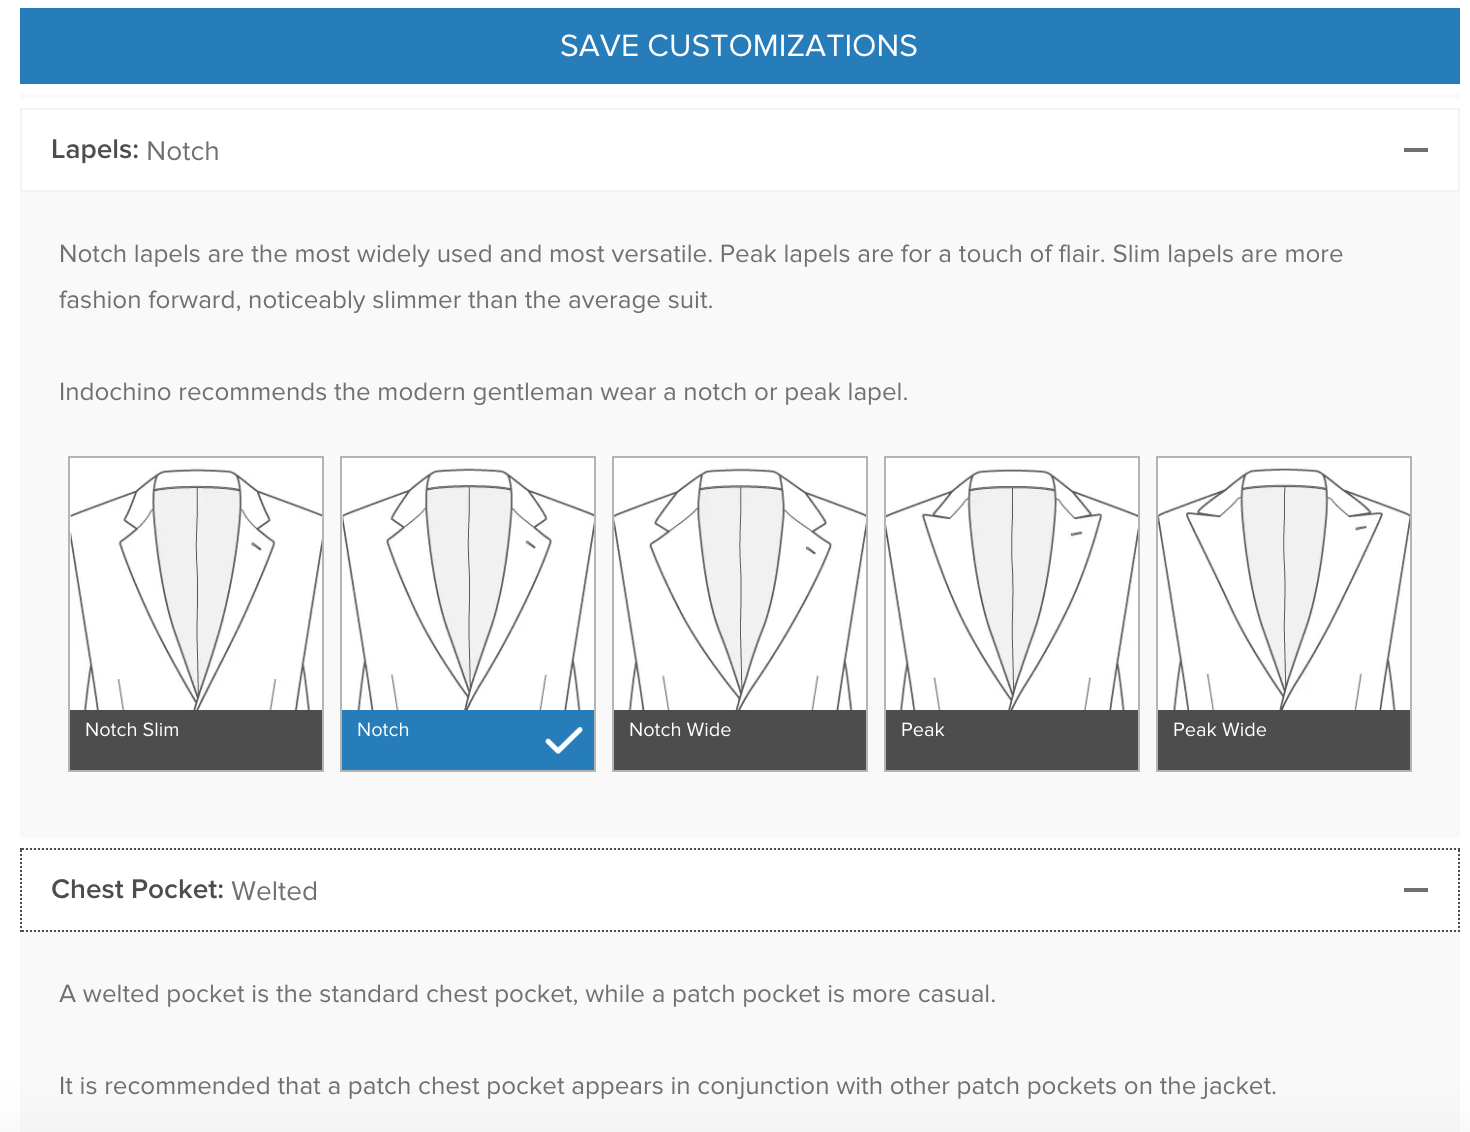Collapse the Chest Pocket section minus icon

pos(1415,890)
